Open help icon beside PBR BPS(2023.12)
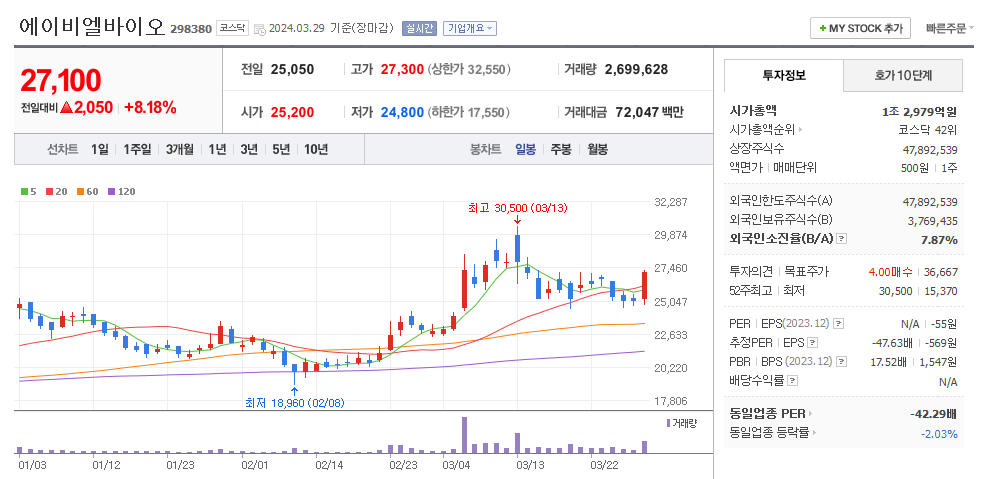The image size is (982, 479). click(841, 361)
